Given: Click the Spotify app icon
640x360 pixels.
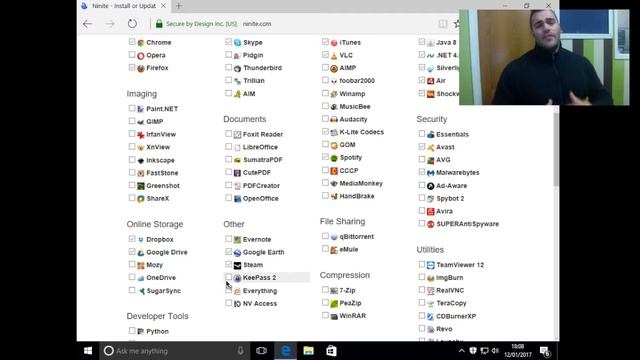Looking at the screenshot, I should pyautogui.click(x=334, y=158).
